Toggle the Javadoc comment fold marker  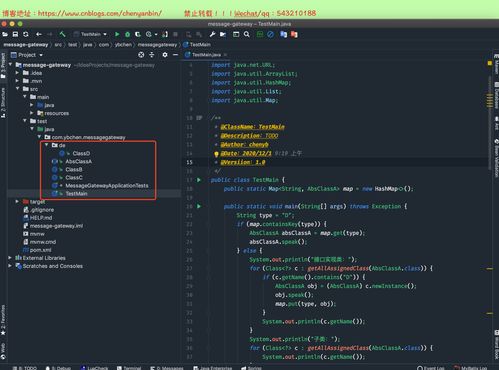[x=199, y=118]
